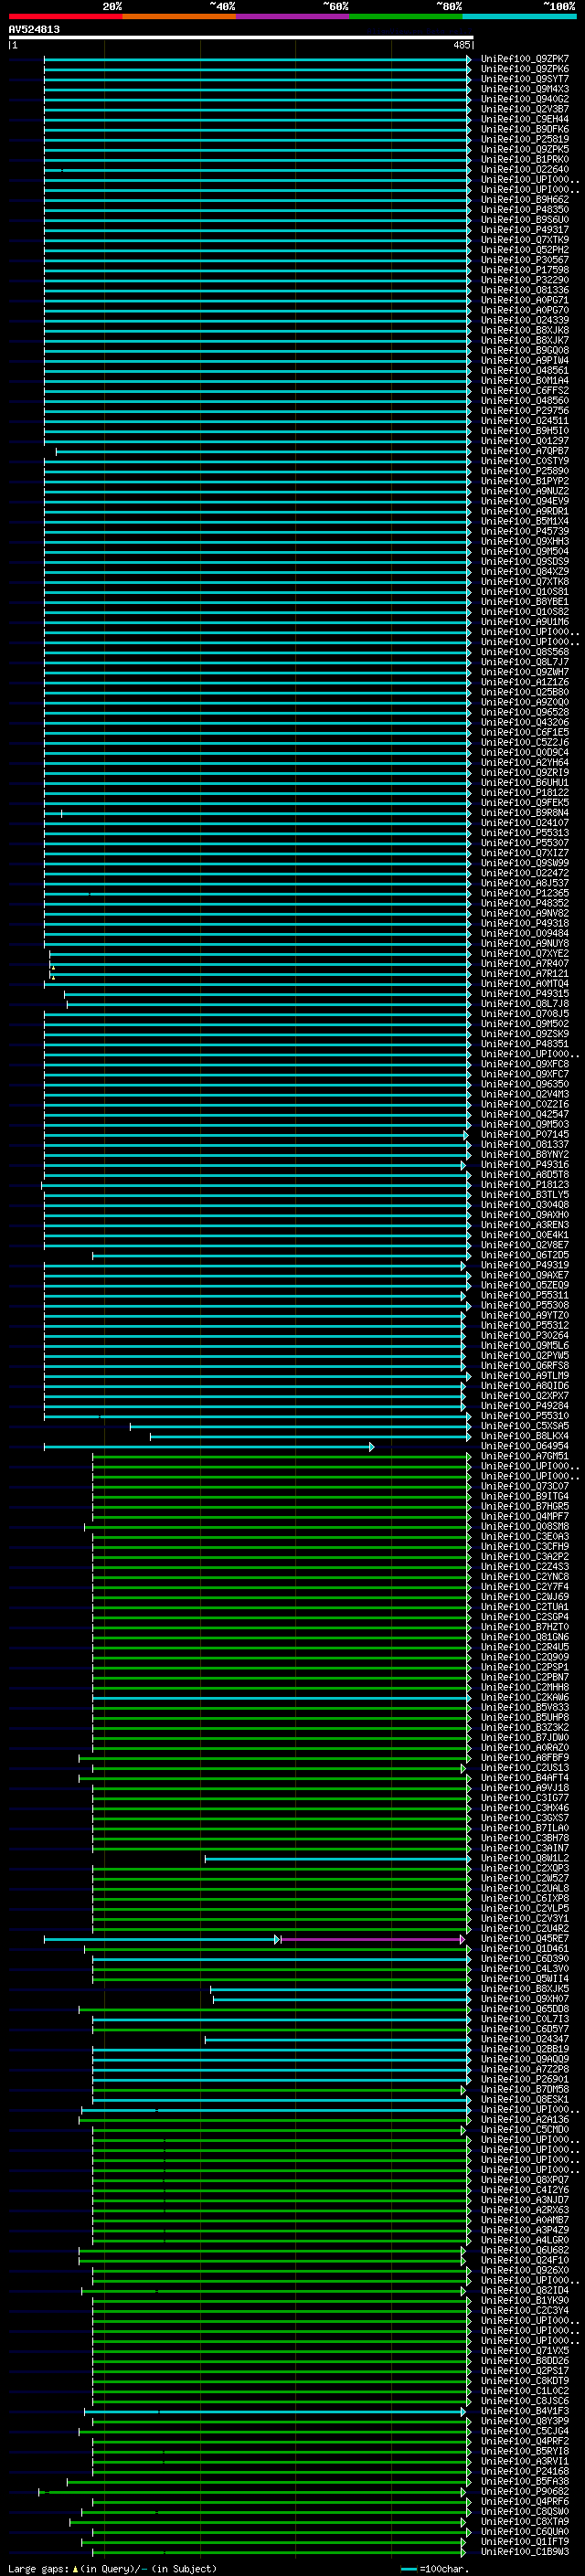The height and width of the screenshot is (2576, 585).
Task: Open hit UniRef100_C9EH44
Action: [525, 119]
